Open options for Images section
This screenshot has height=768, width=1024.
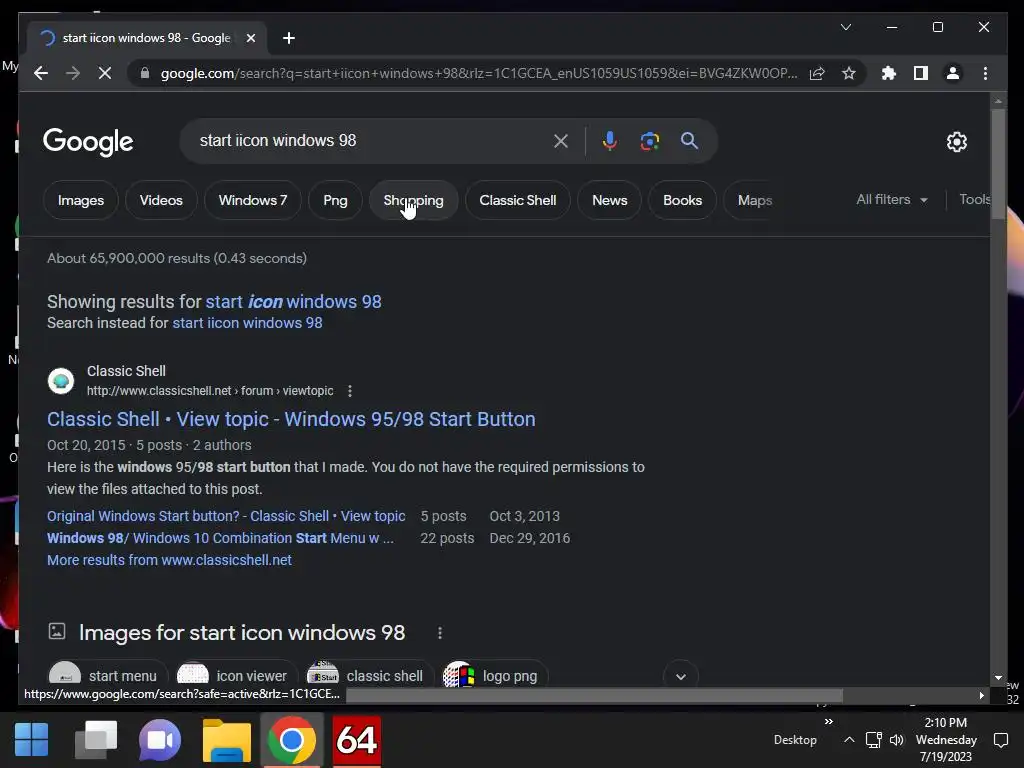tap(440, 633)
